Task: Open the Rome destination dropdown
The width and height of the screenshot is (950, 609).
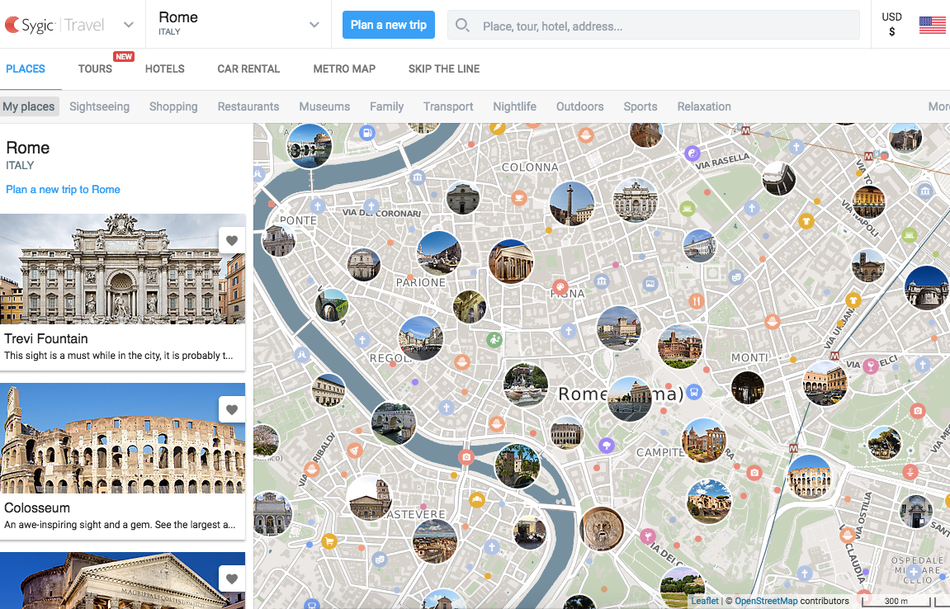Action: [x=314, y=25]
